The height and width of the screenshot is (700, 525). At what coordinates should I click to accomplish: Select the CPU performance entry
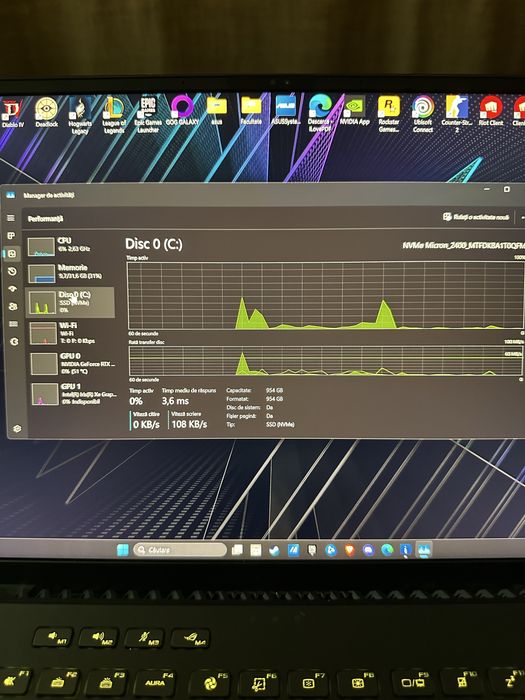click(71, 246)
